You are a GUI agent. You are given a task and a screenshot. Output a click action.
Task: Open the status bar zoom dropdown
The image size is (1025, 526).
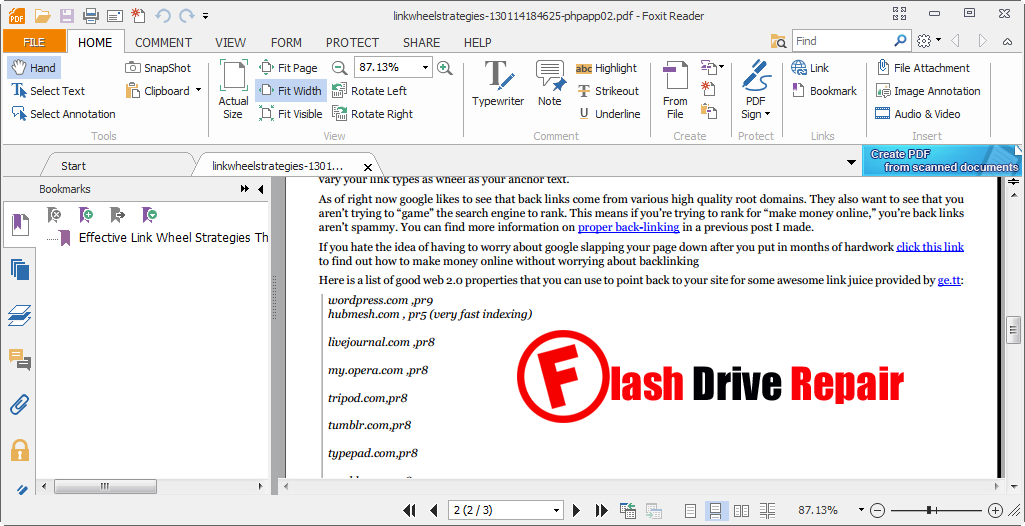[861, 510]
